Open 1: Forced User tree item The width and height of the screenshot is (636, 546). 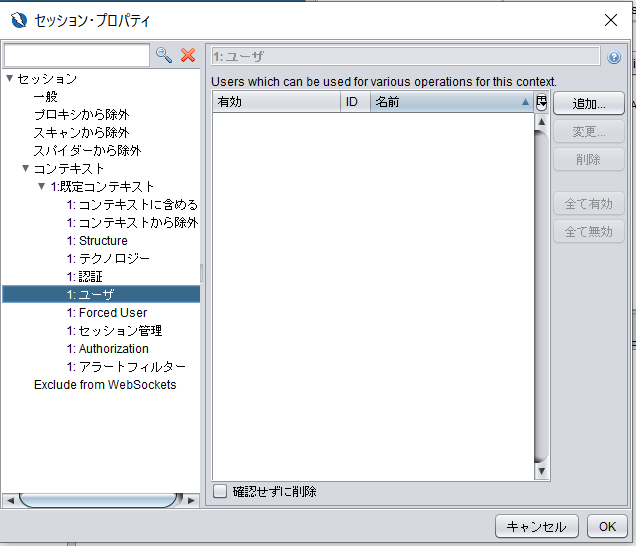coord(107,313)
